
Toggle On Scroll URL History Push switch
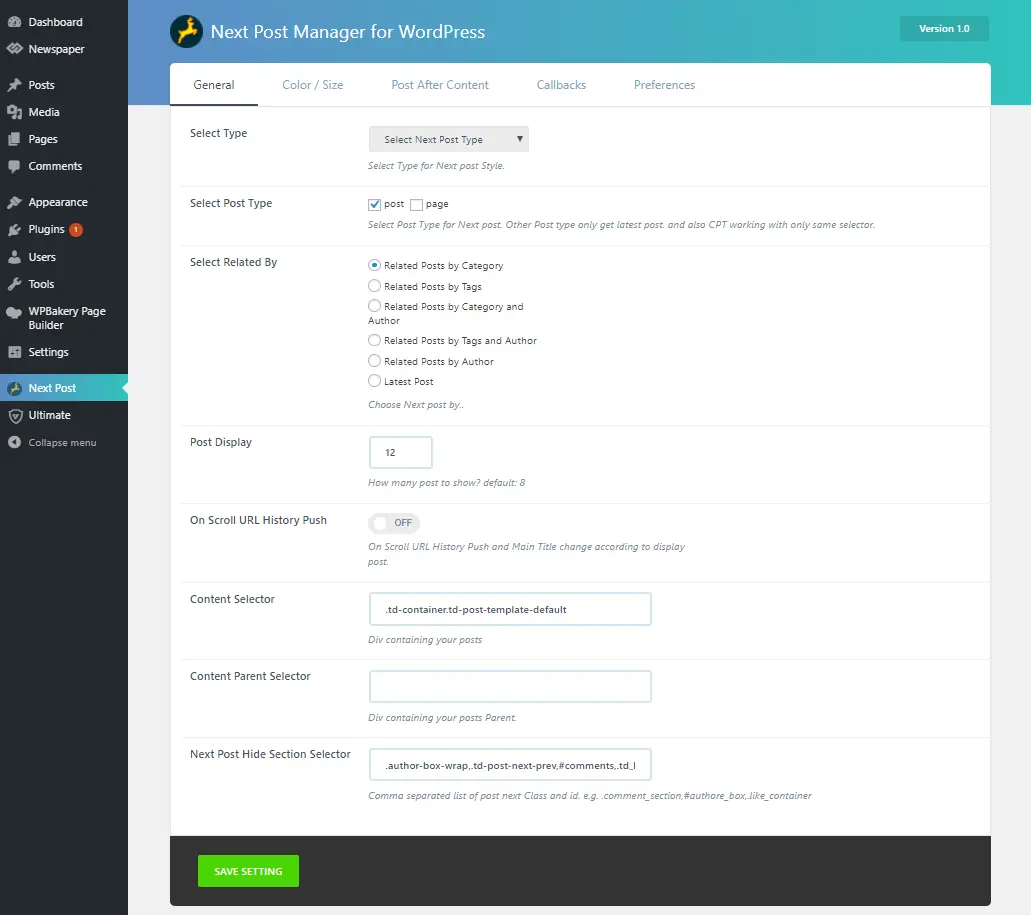pyautogui.click(x=393, y=523)
